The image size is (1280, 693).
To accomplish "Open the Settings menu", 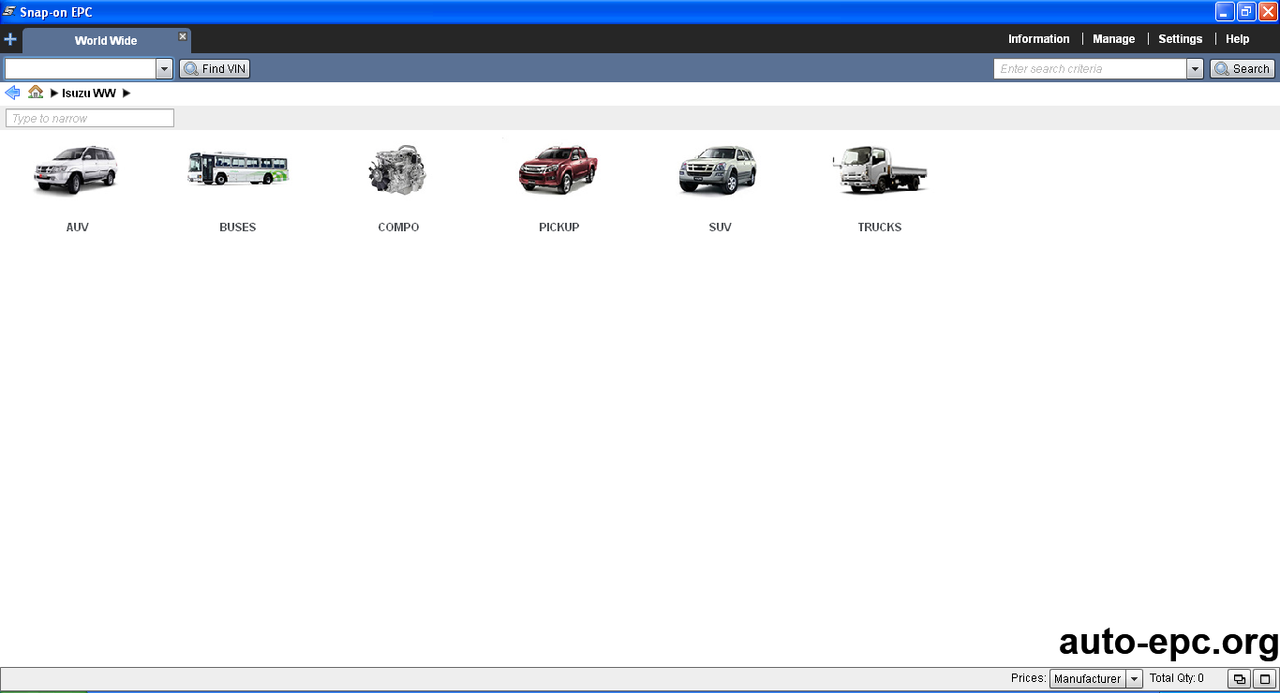I will pyautogui.click(x=1180, y=39).
